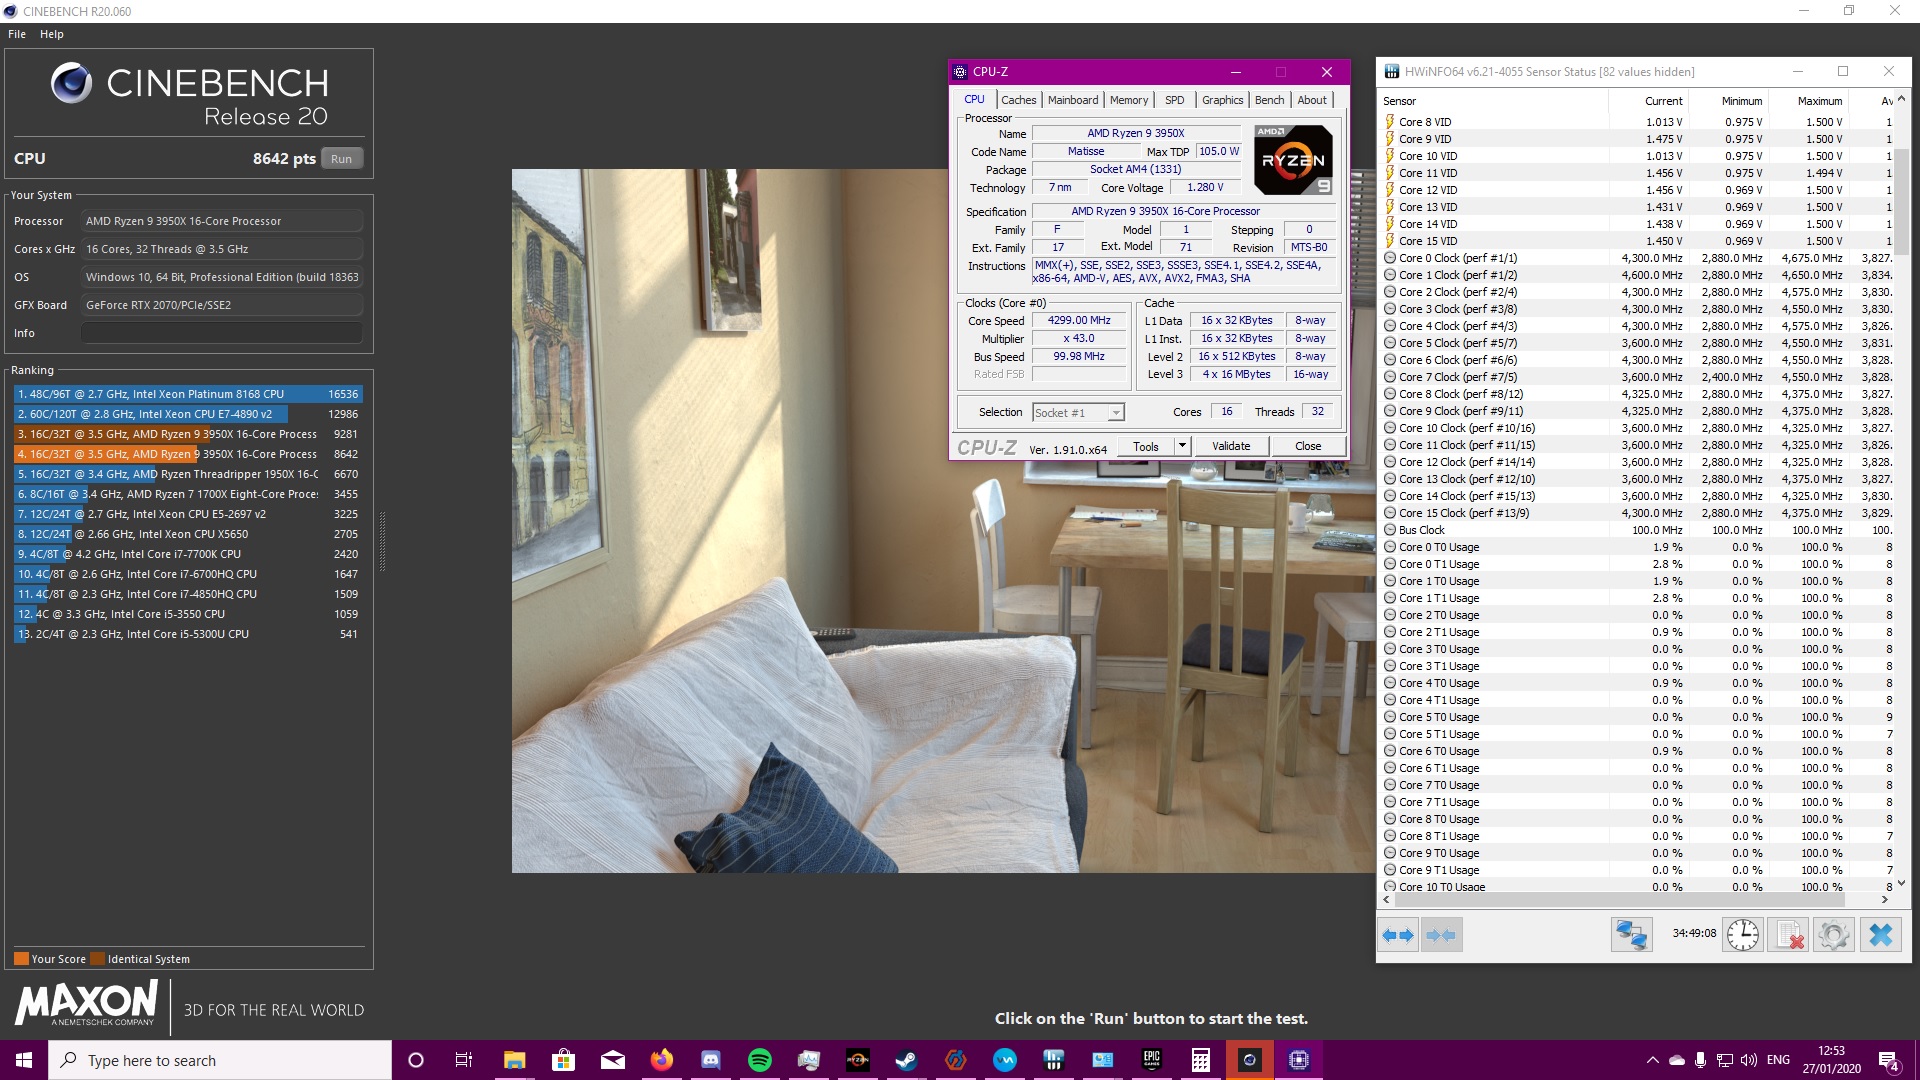This screenshot has height=1080, width=1920.
Task: Click the Tools button in CPU-Z
Action: coord(1146,446)
